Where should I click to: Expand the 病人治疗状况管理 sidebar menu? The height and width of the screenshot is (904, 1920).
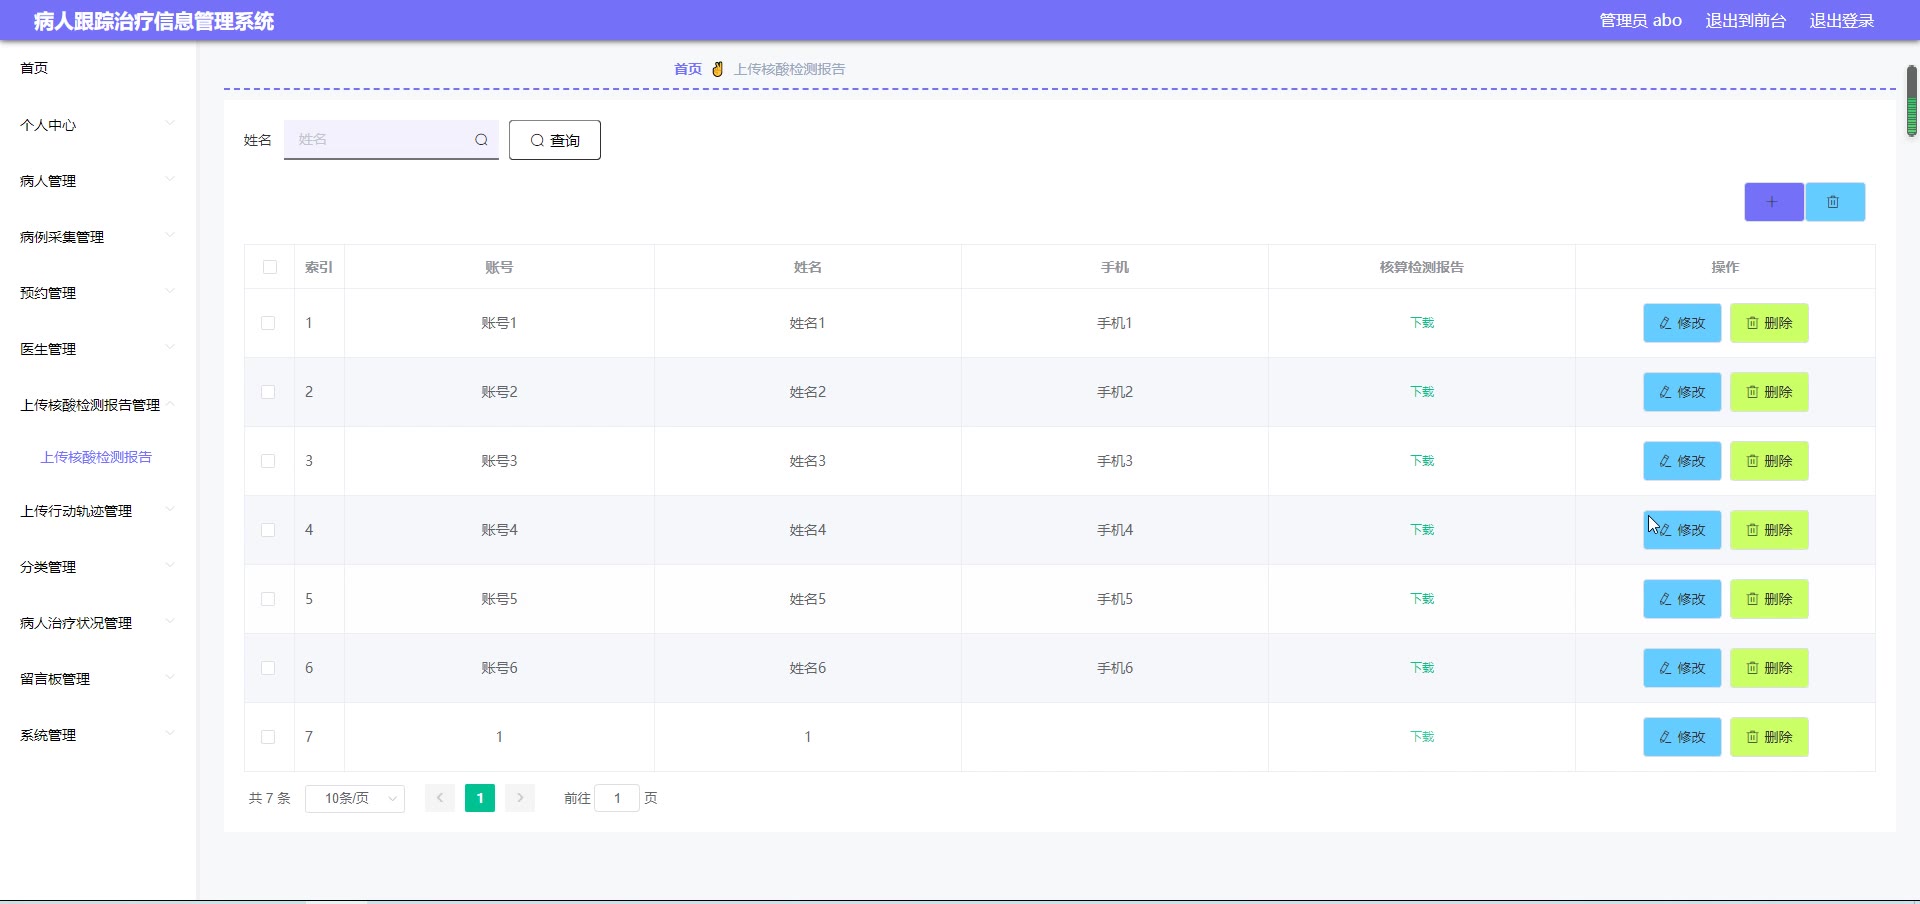pos(98,623)
